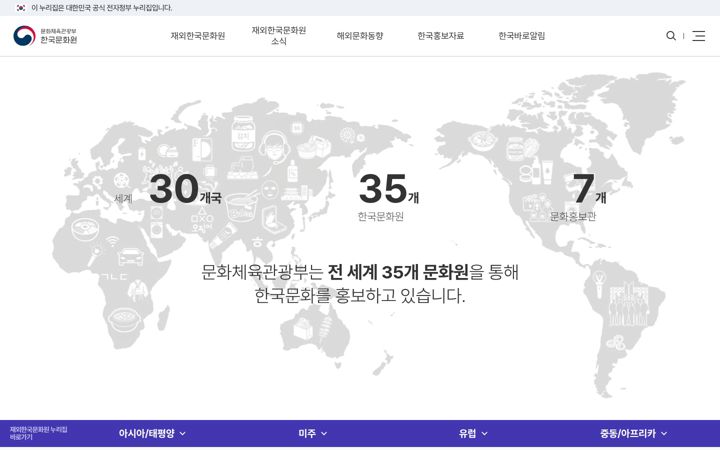Expand 아시아/태평양 region dropdown

click(x=152, y=433)
